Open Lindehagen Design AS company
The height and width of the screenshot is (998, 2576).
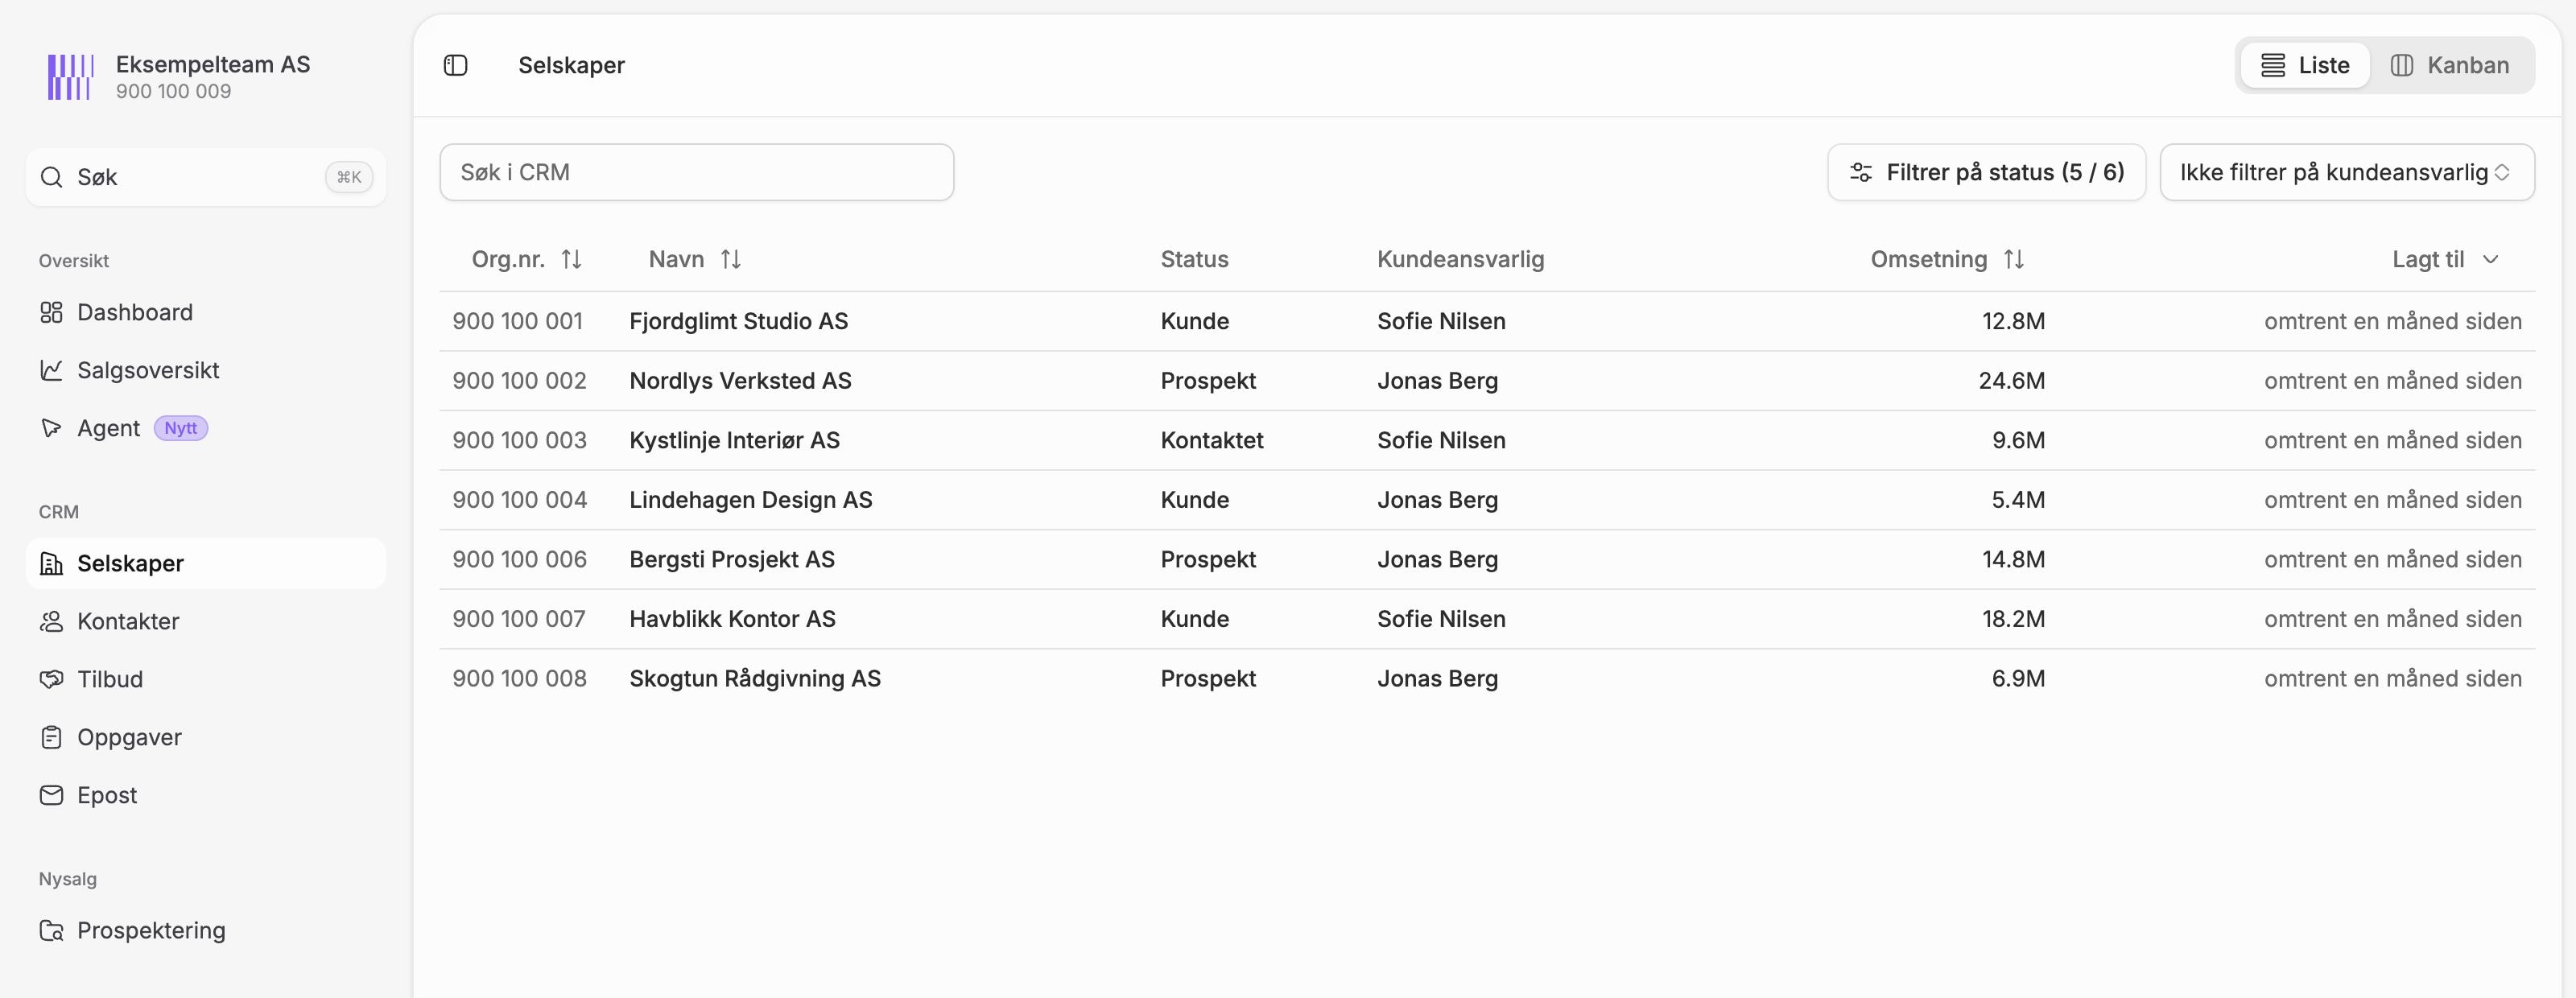pyautogui.click(x=1487, y=500)
